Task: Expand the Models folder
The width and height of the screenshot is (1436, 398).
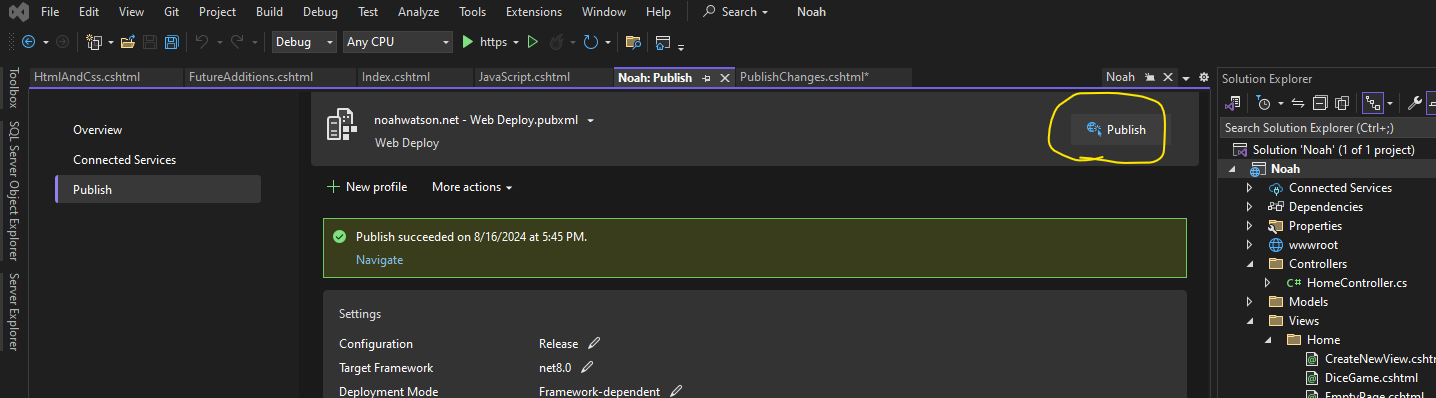Action: pyautogui.click(x=1249, y=302)
